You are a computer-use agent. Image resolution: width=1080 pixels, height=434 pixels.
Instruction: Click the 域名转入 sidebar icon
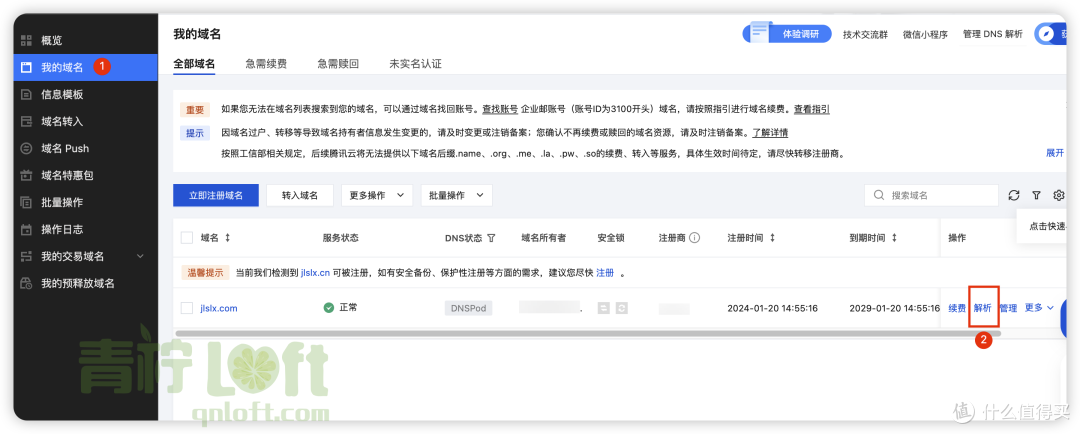point(26,121)
